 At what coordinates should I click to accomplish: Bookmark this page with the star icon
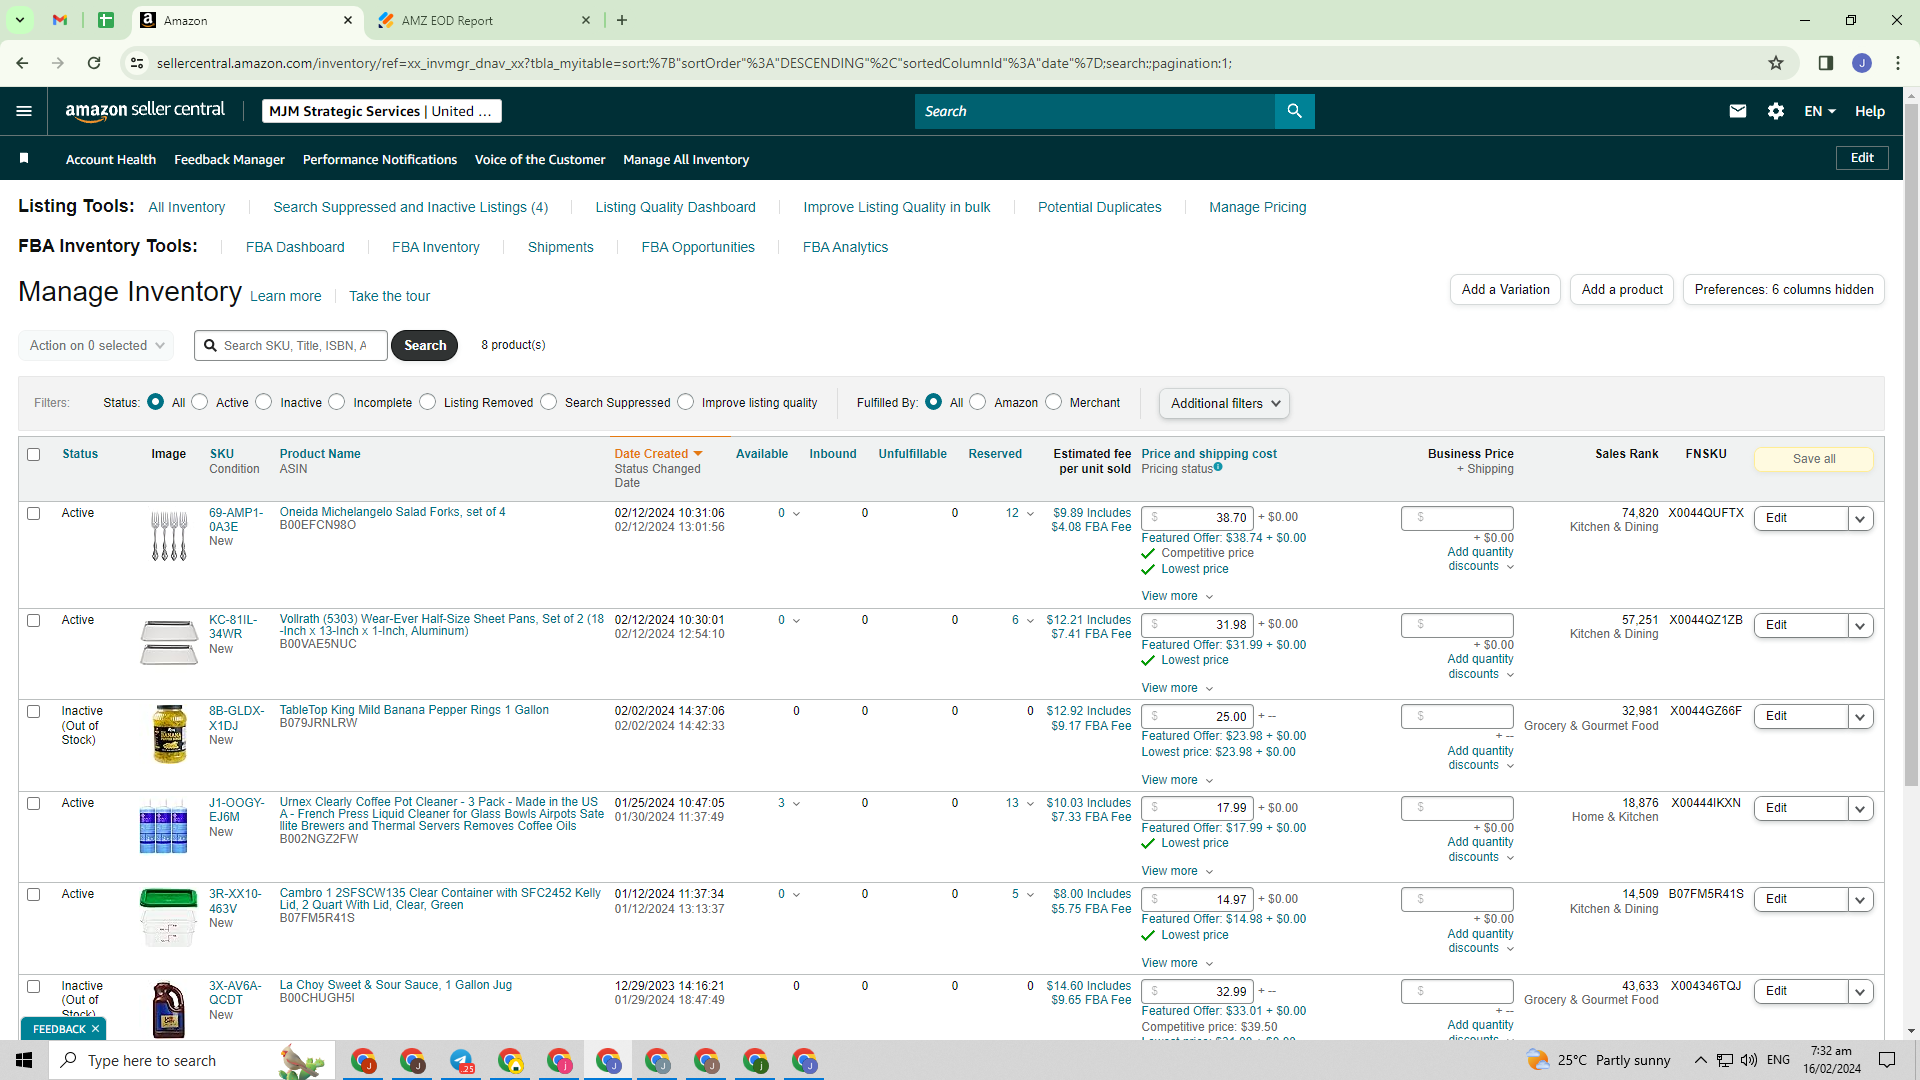(x=1776, y=63)
